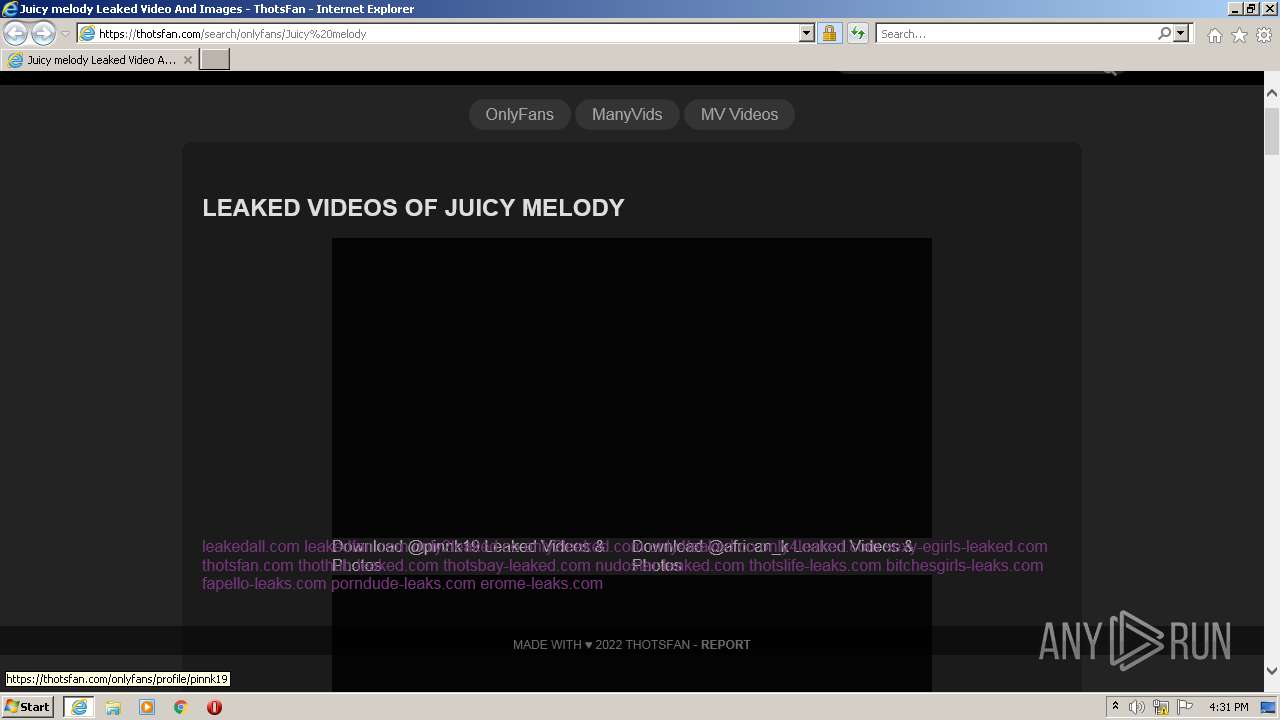Open the network tray icon
The height and width of the screenshot is (720, 1280).
(1161, 707)
